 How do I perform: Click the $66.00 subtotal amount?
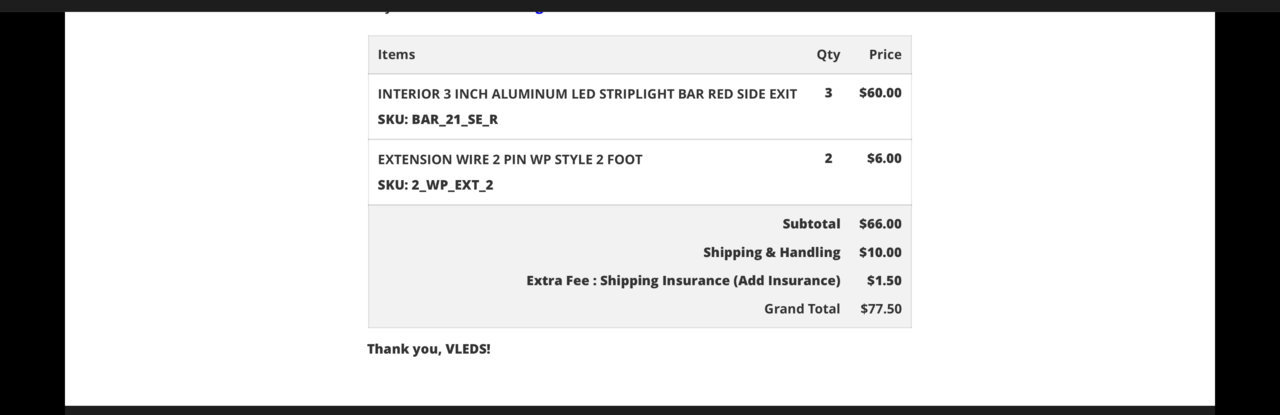click(x=880, y=224)
